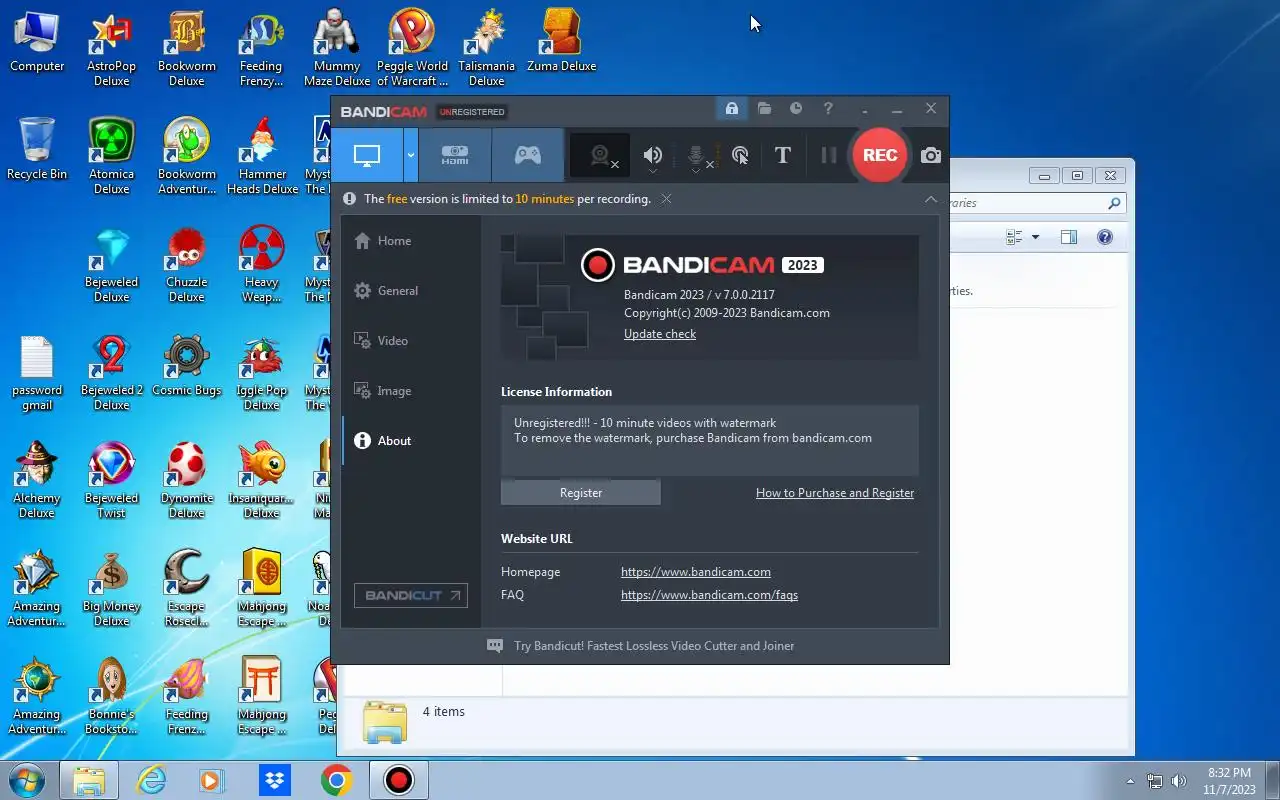Open the bandicam.com/faqs link
This screenshot has height=800, width=1280.
pyautogui.click(x=709, y=595)
